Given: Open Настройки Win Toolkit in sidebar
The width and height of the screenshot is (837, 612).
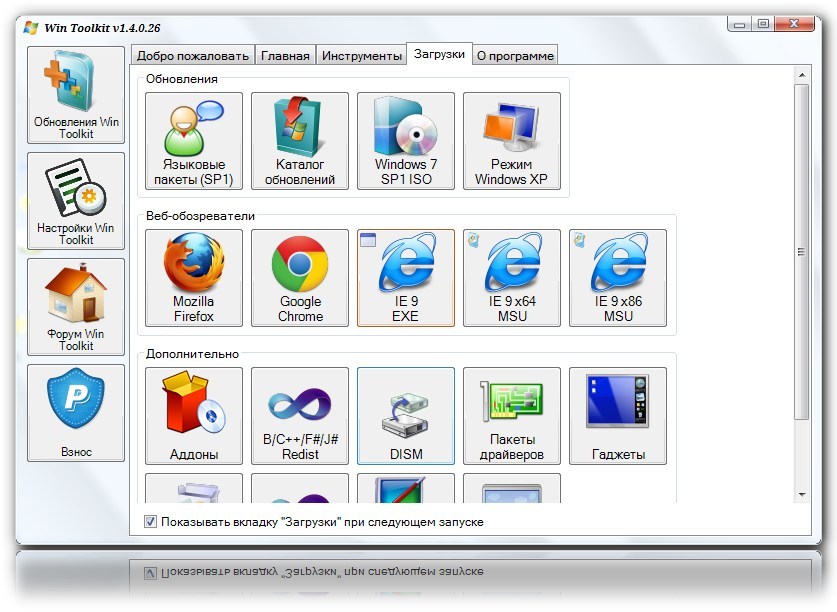Looking at the screenshot, I should tap(76, 201).
